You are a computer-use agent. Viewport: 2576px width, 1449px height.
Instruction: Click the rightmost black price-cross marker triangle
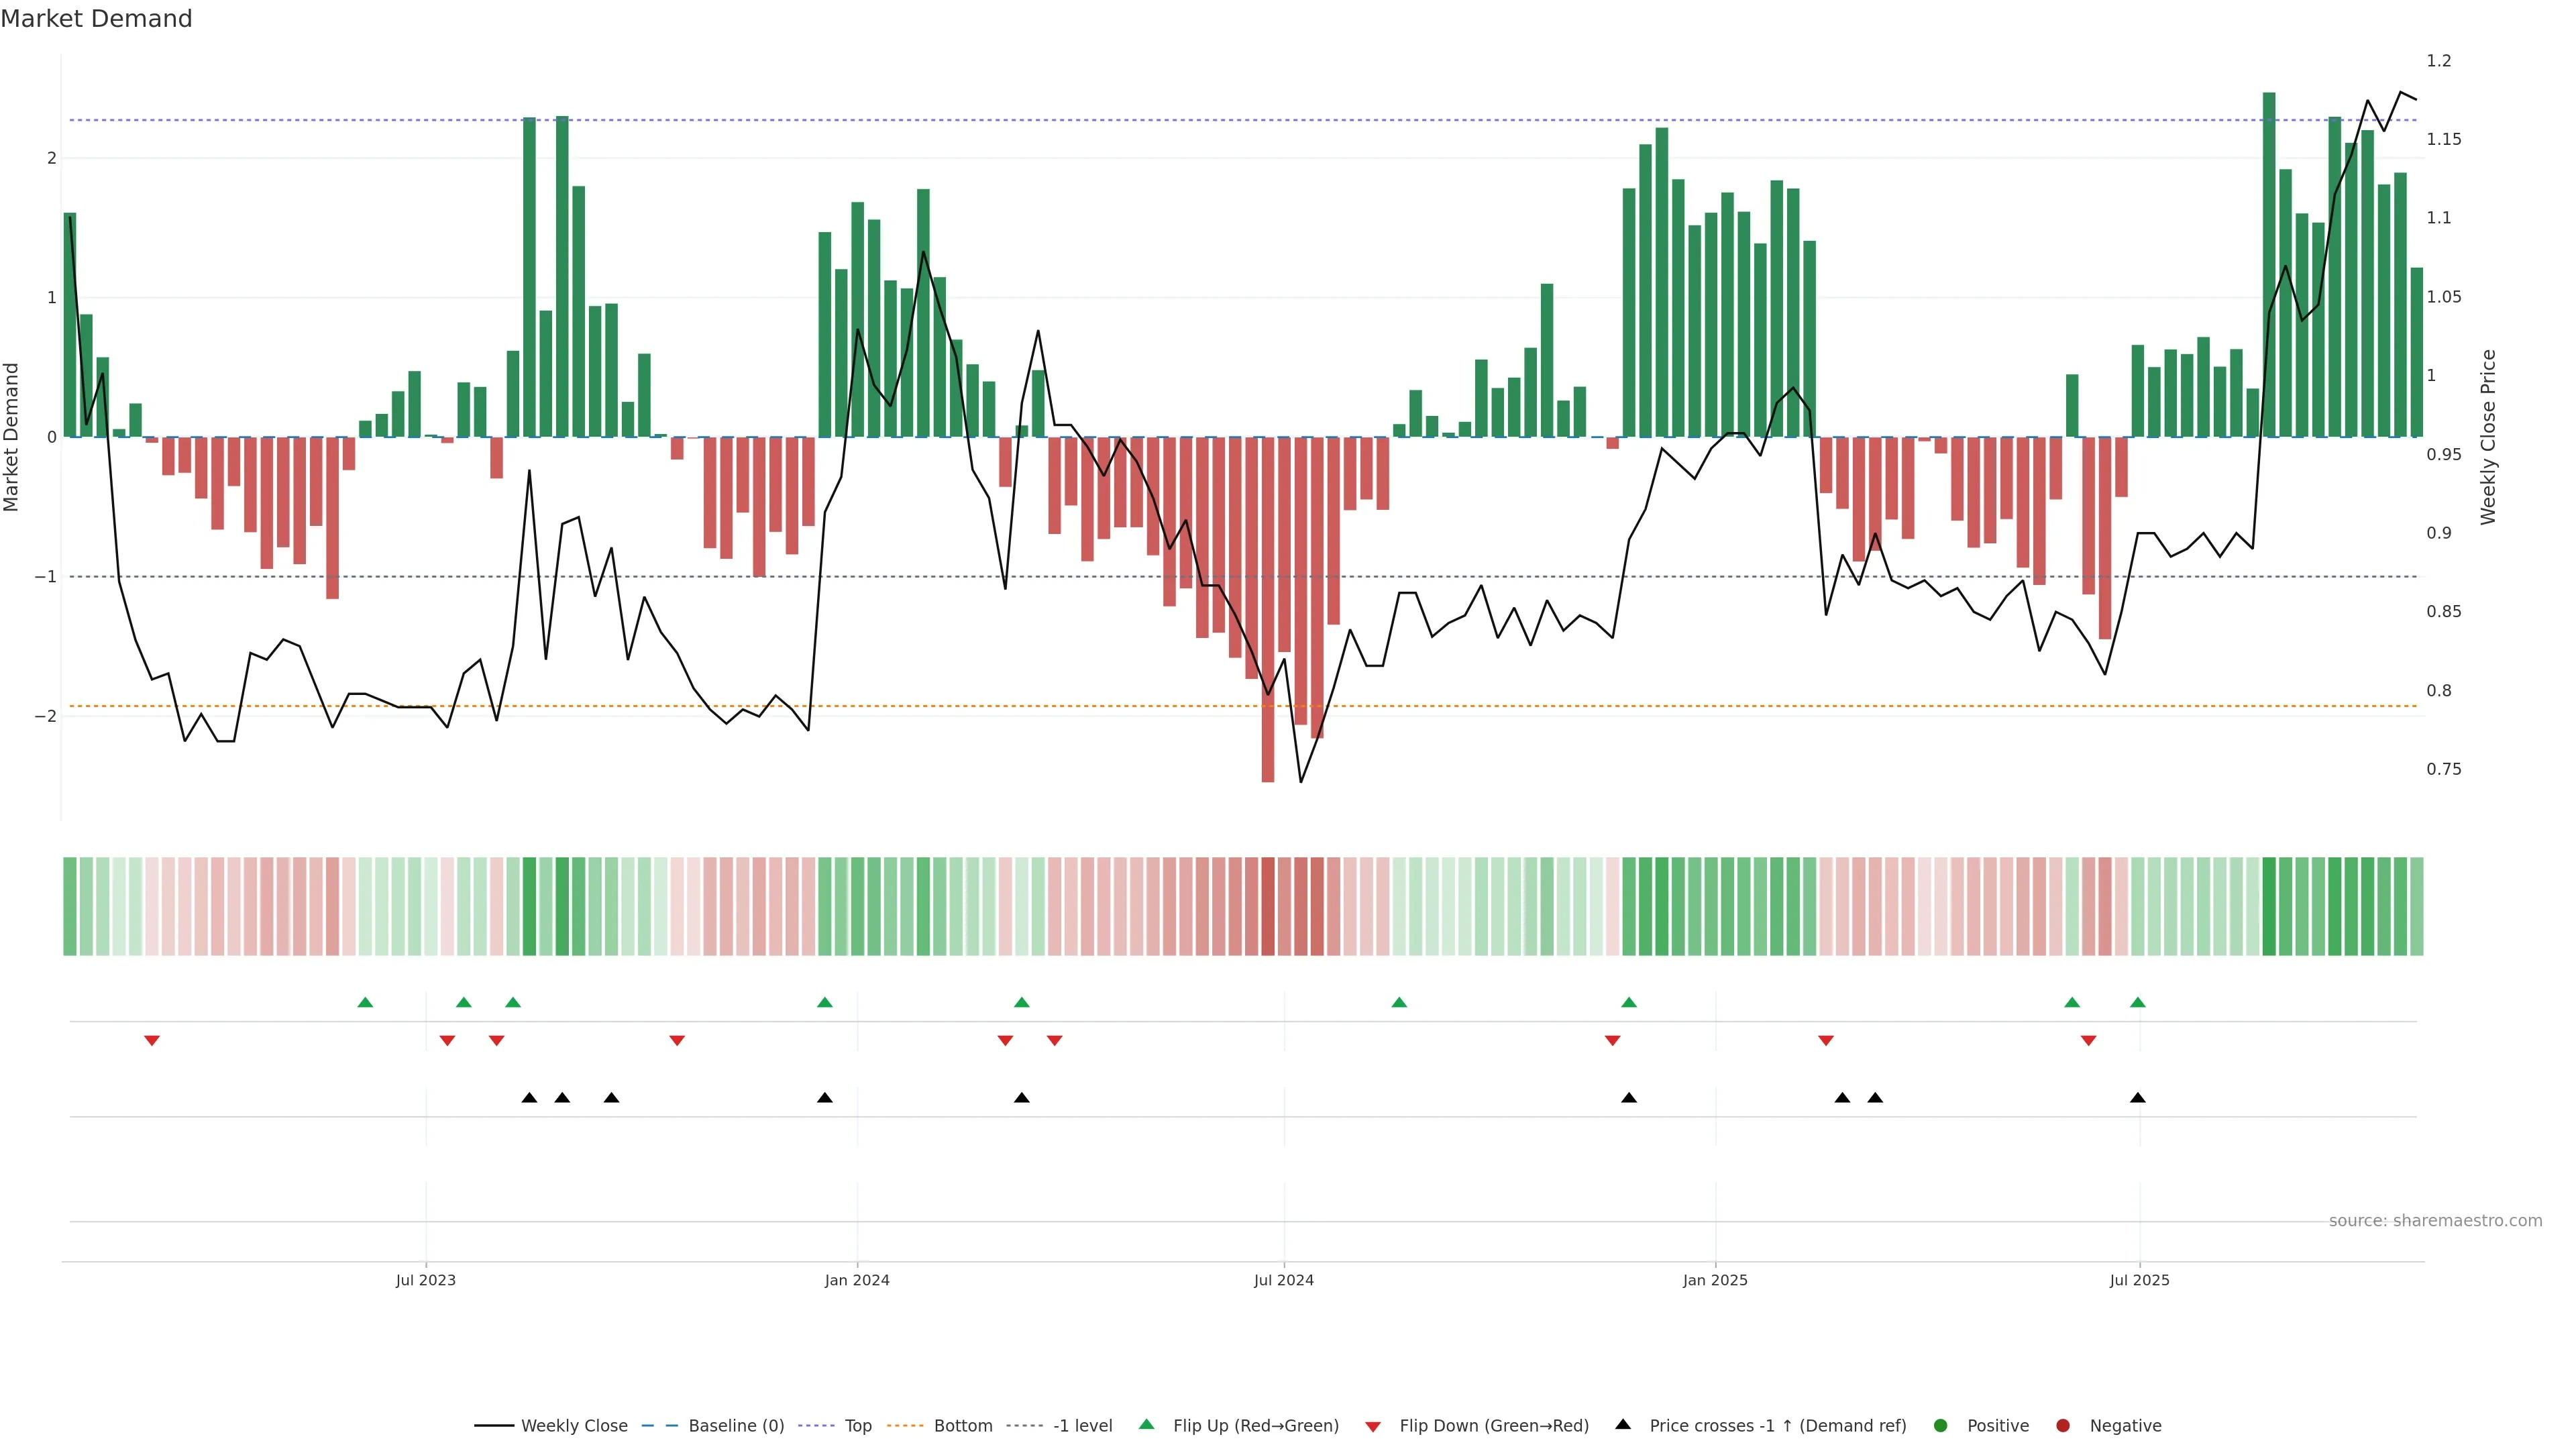[x=2137, y=1098]
